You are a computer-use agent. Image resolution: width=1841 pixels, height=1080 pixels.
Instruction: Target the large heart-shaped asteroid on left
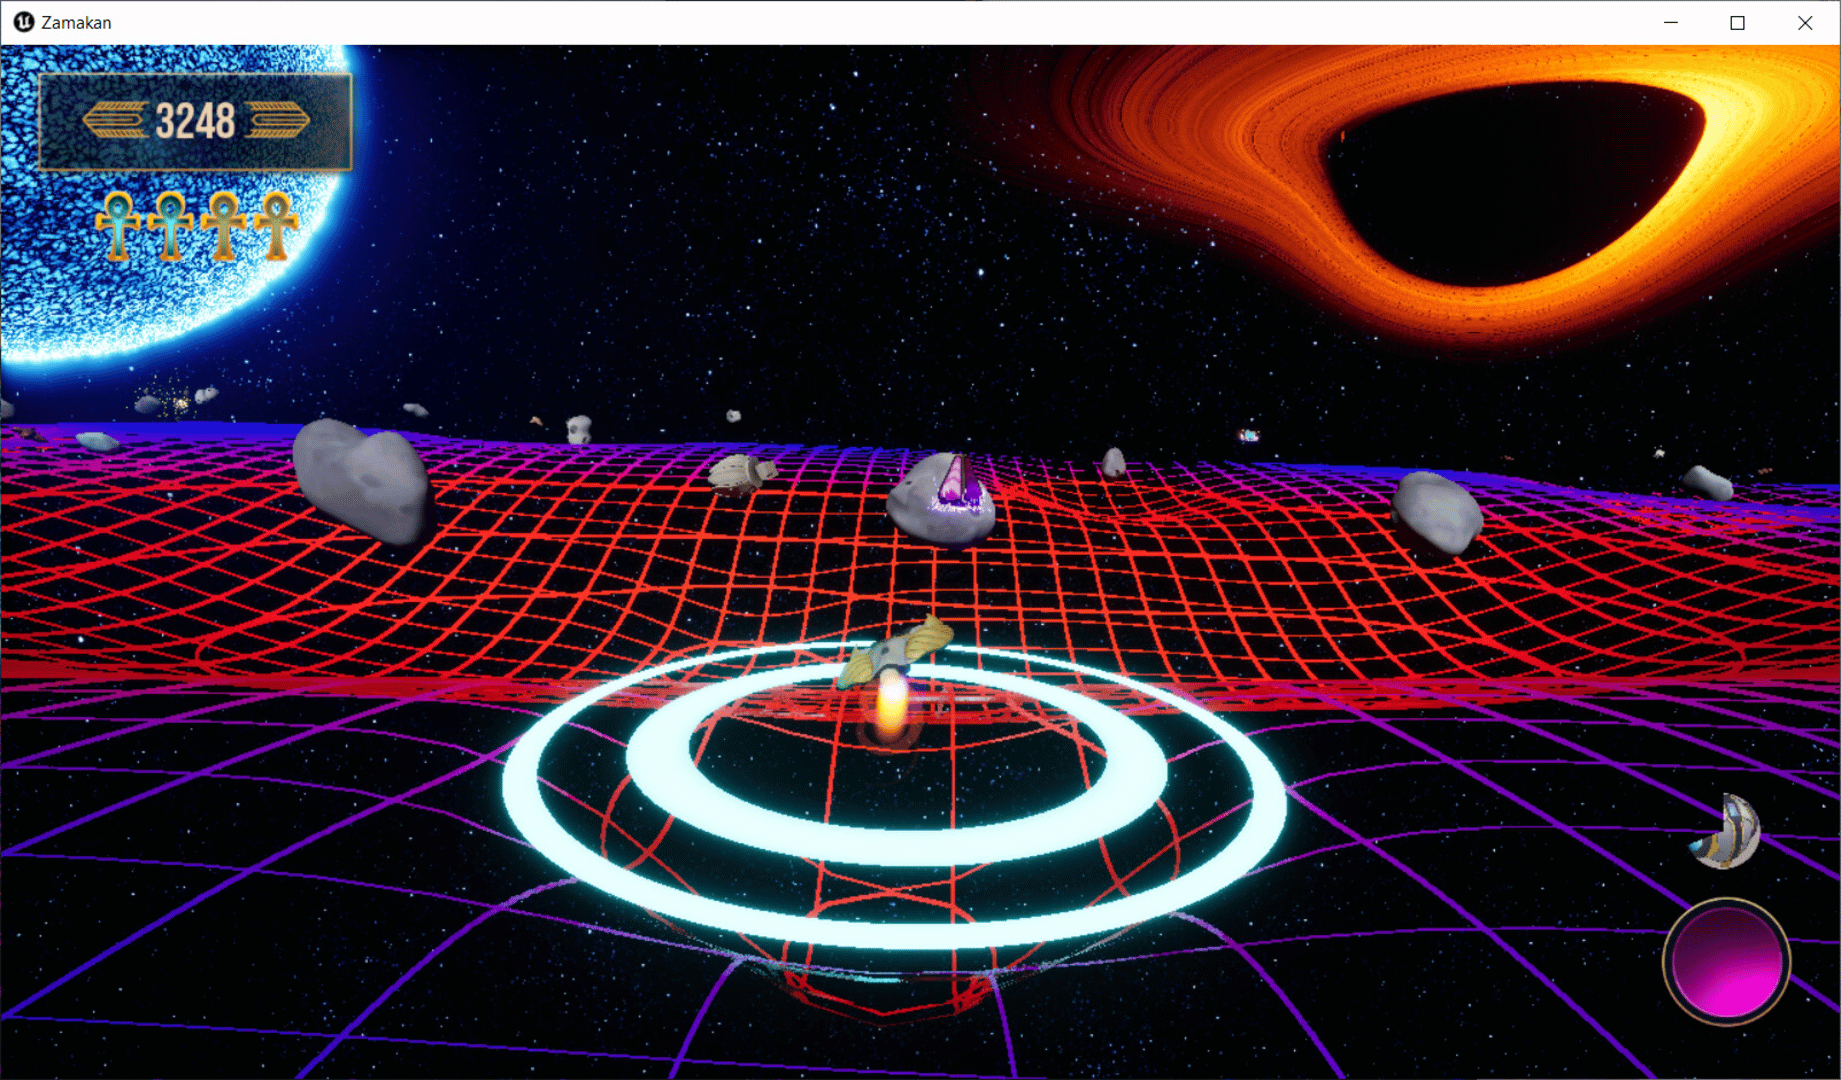(x=362, y=479)
